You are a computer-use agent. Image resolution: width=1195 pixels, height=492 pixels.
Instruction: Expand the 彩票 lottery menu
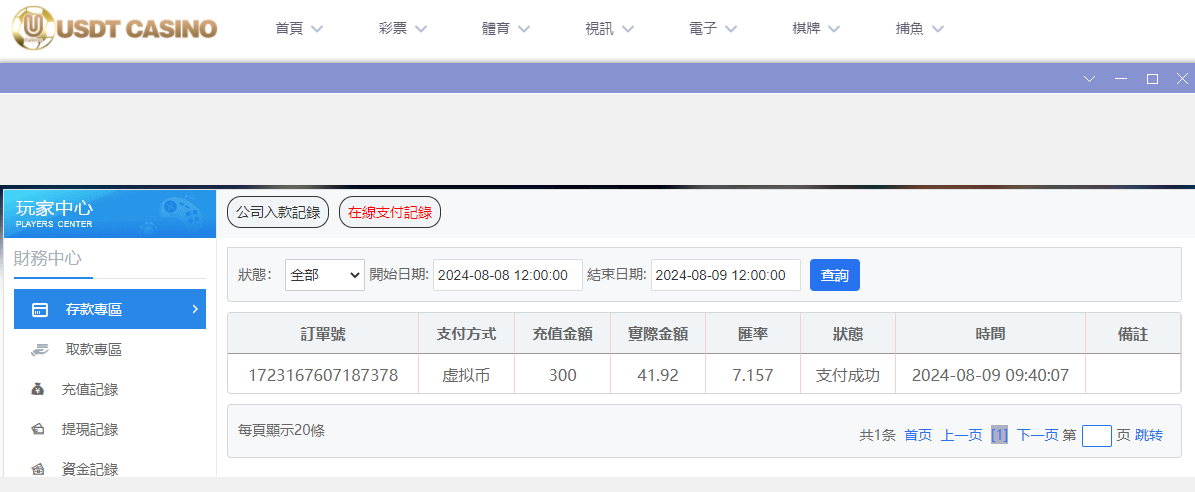click(x=403, y=29)
